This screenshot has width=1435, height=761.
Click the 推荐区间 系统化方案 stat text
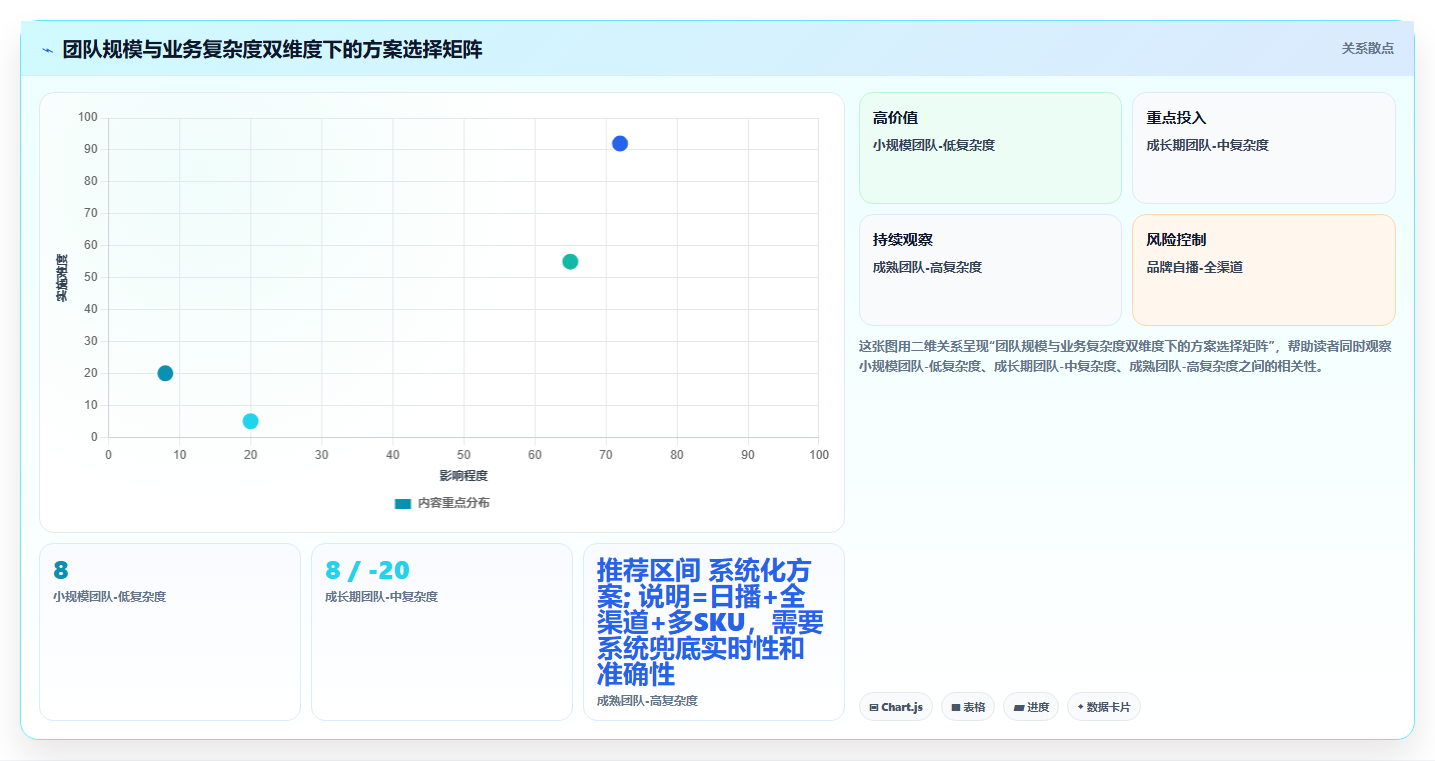click(x=710, y=622)
